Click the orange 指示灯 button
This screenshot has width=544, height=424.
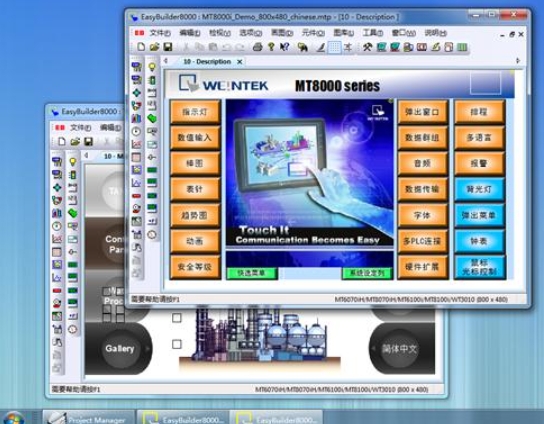[195, 112]
